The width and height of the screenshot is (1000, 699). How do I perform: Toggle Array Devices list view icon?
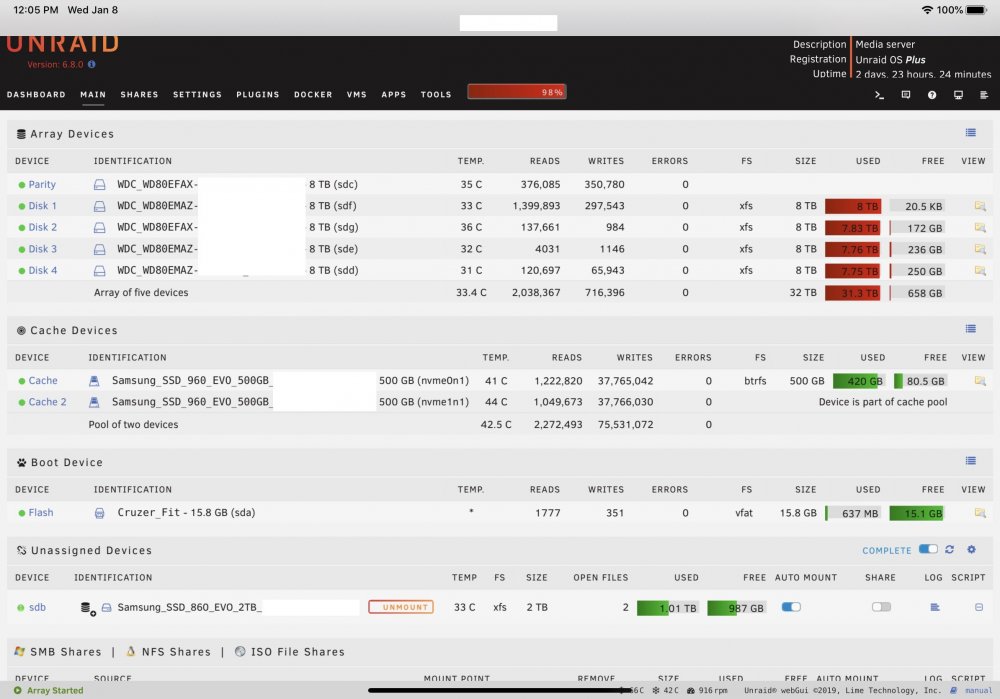pyautogui.click(x=971, y=133)
